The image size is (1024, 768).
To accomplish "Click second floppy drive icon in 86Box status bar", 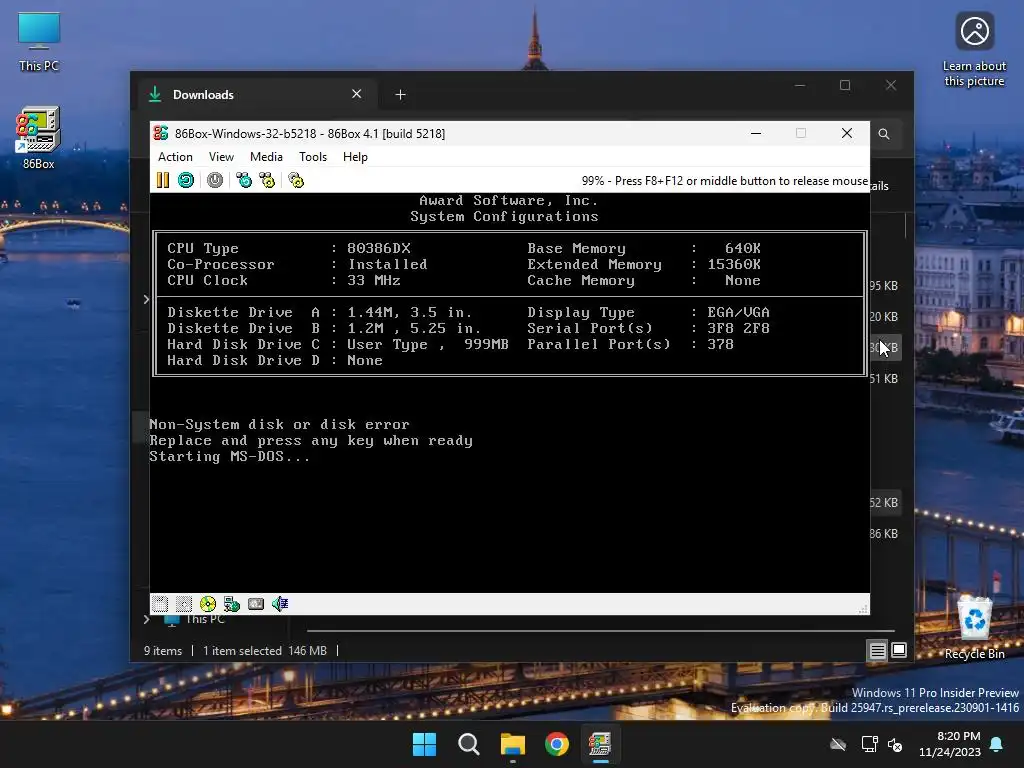I will (184, 604).
